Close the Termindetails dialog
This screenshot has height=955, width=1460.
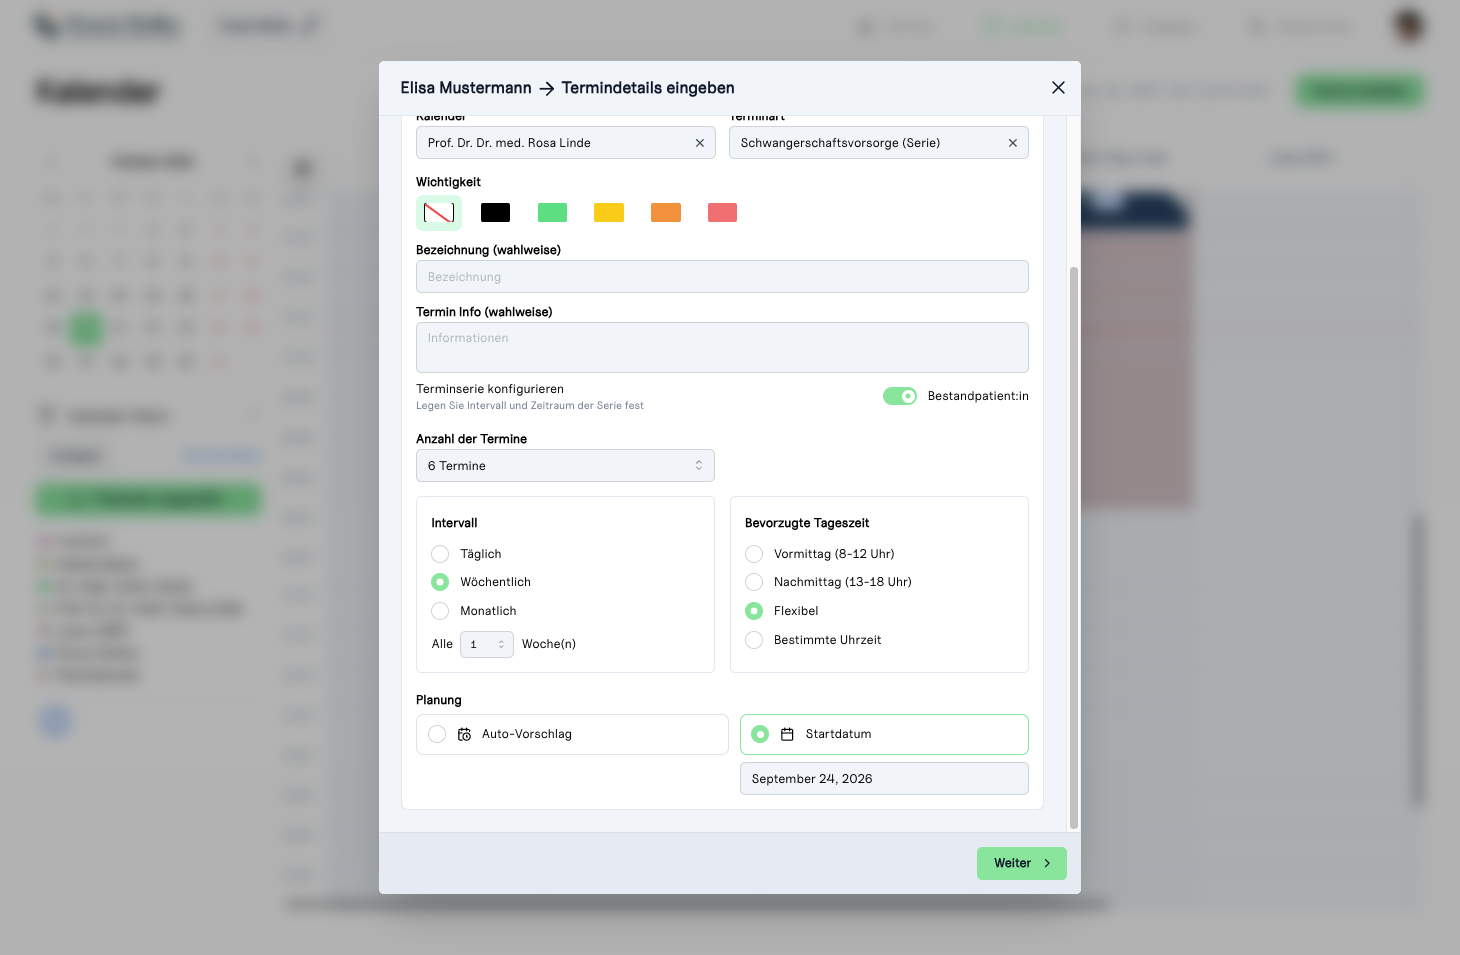coord(1058,88)
